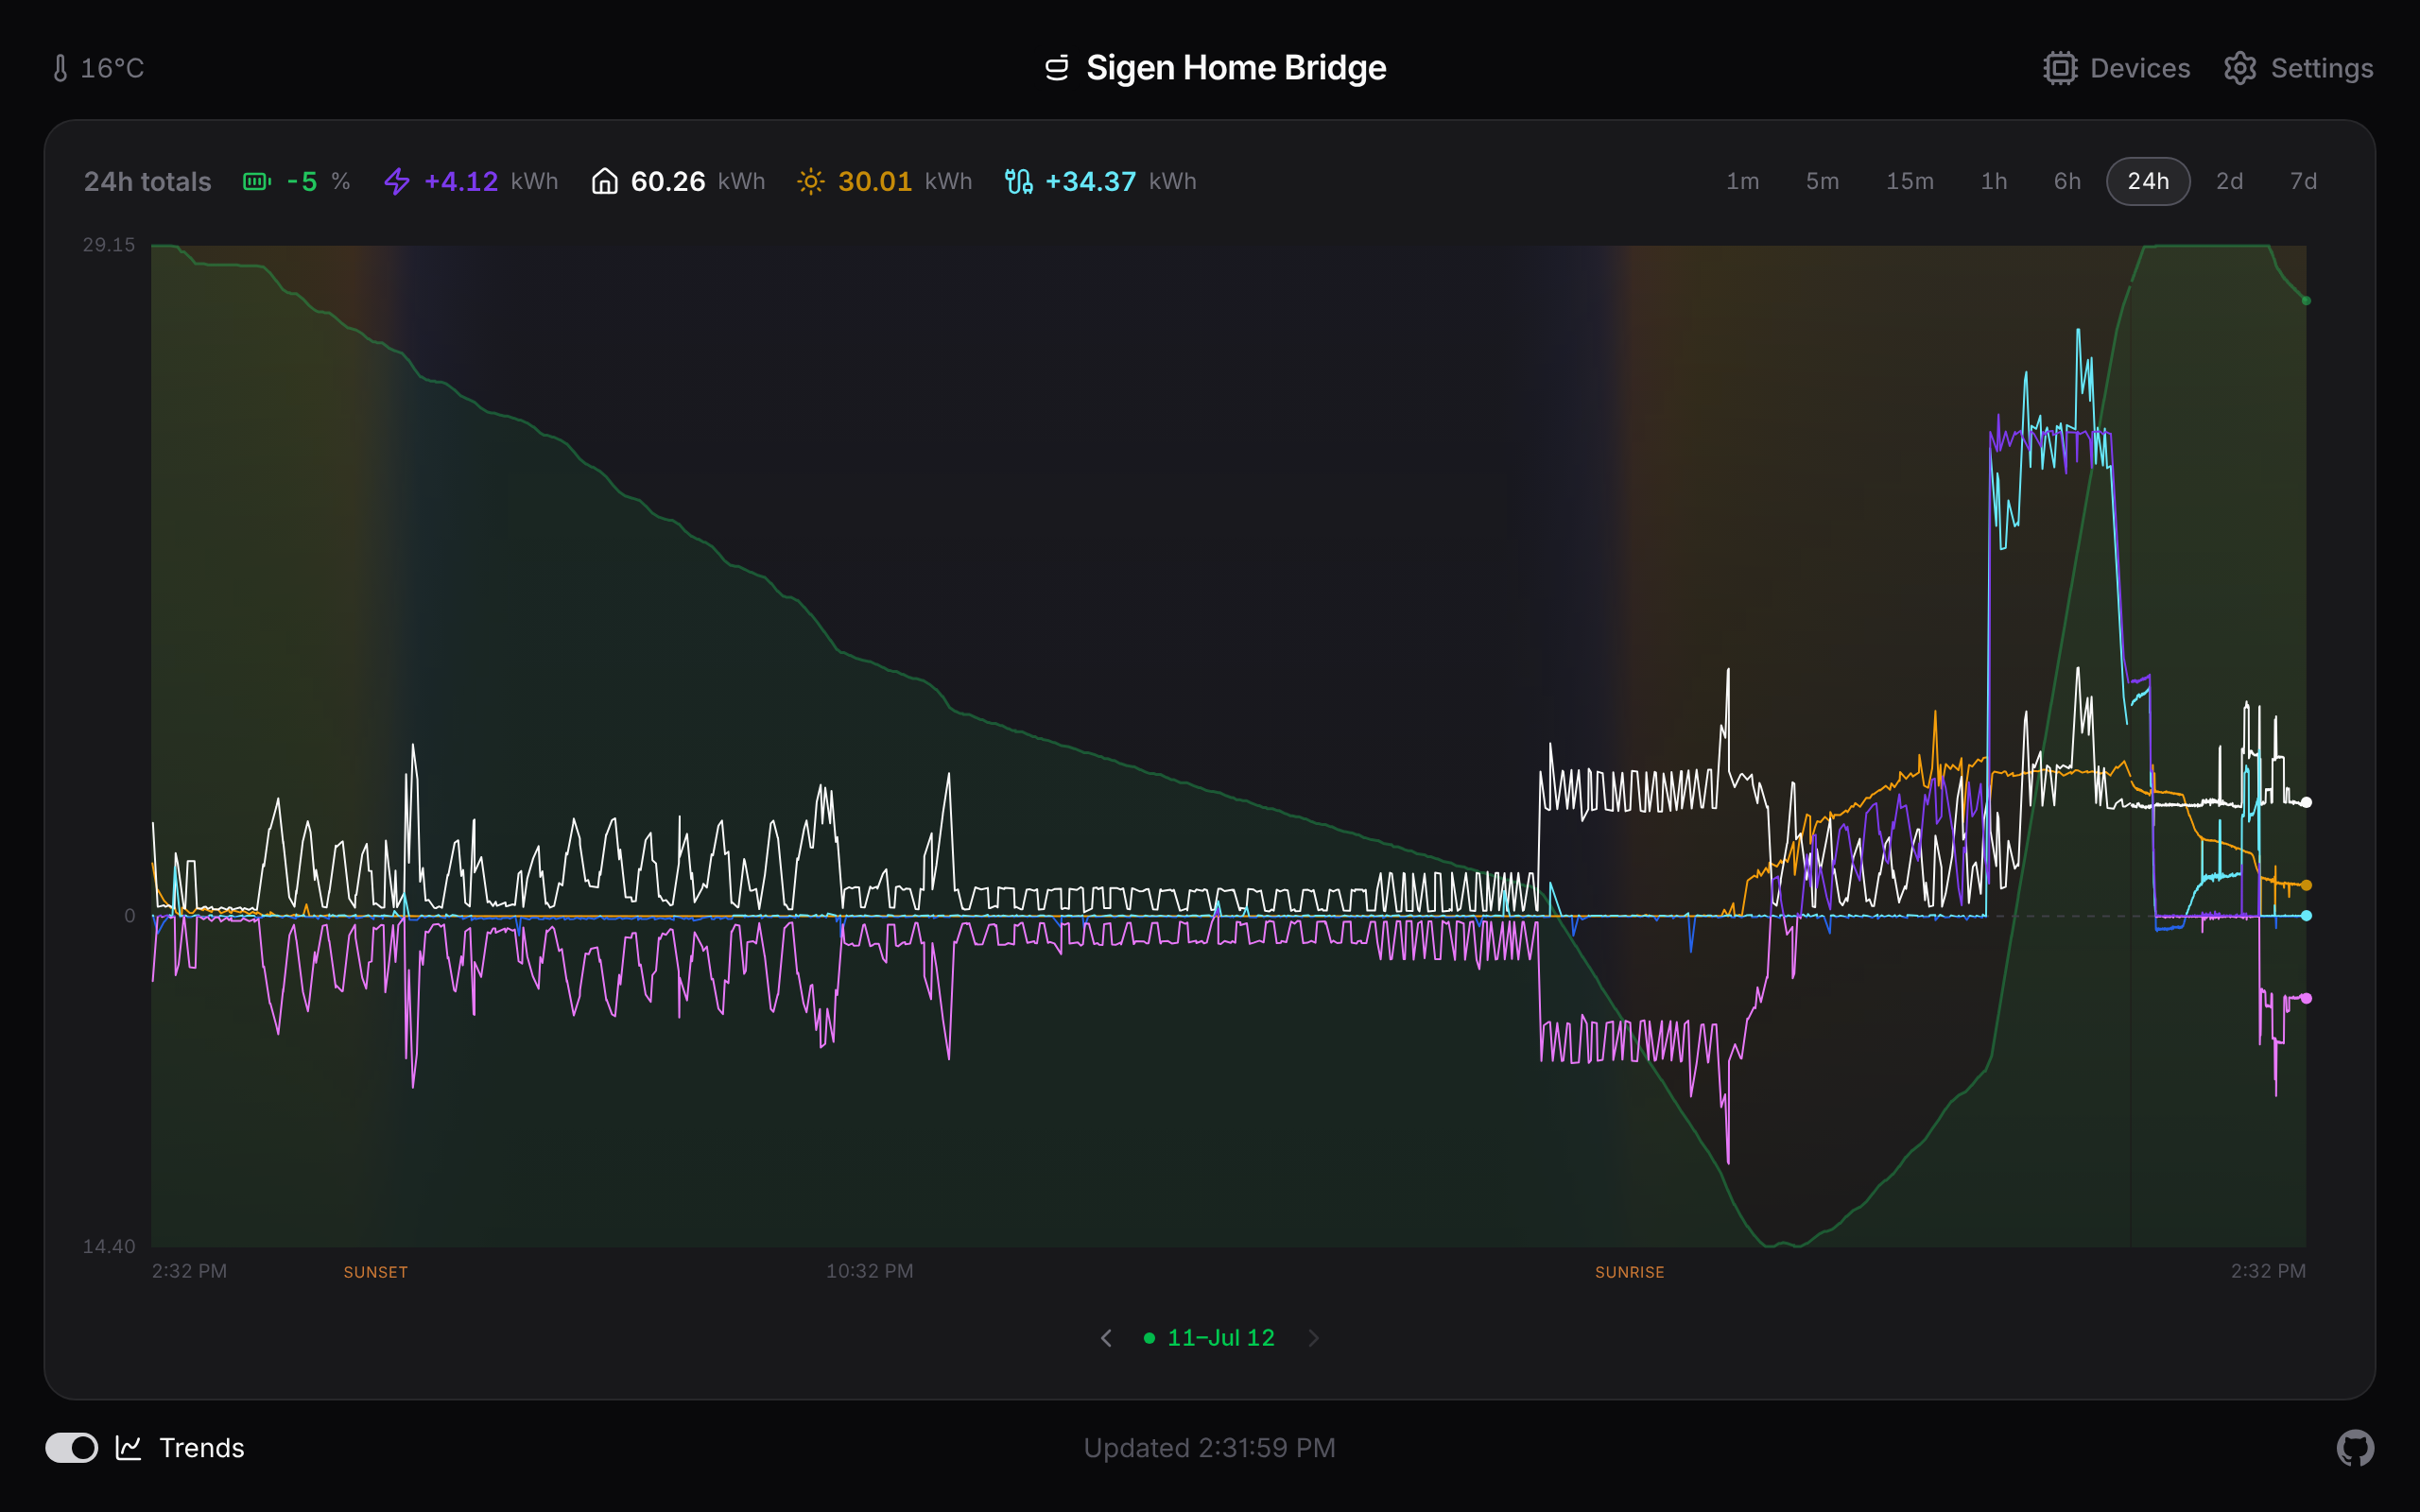Screen dimensions: 2420x1512
Task: Click the orange endpoint dot on chart
Action: [x=2306, y=885]
